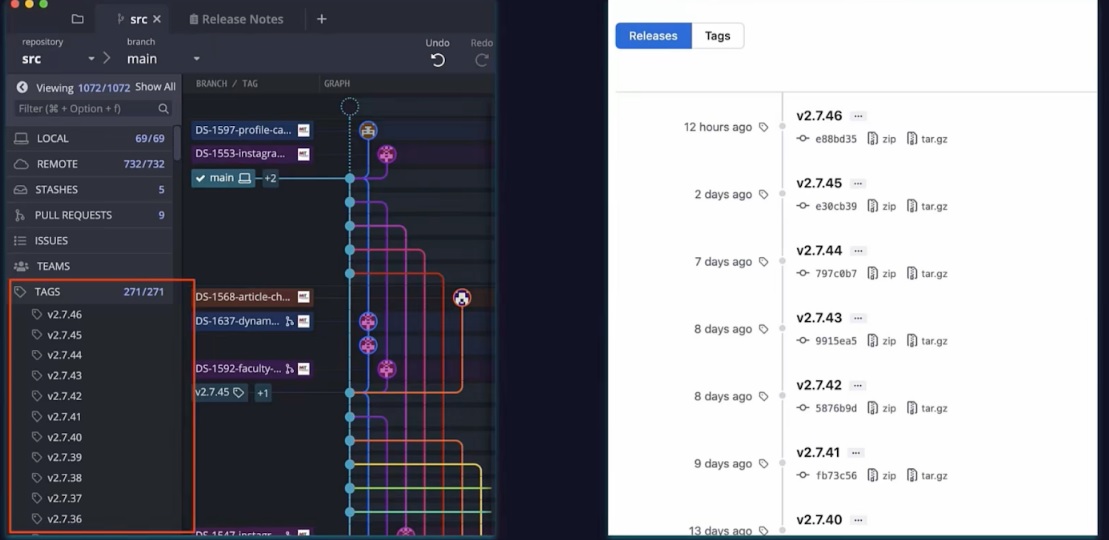1109x540 pixels.
Task: Click the lone avatar commit node on the orange line
Action: 462,298
